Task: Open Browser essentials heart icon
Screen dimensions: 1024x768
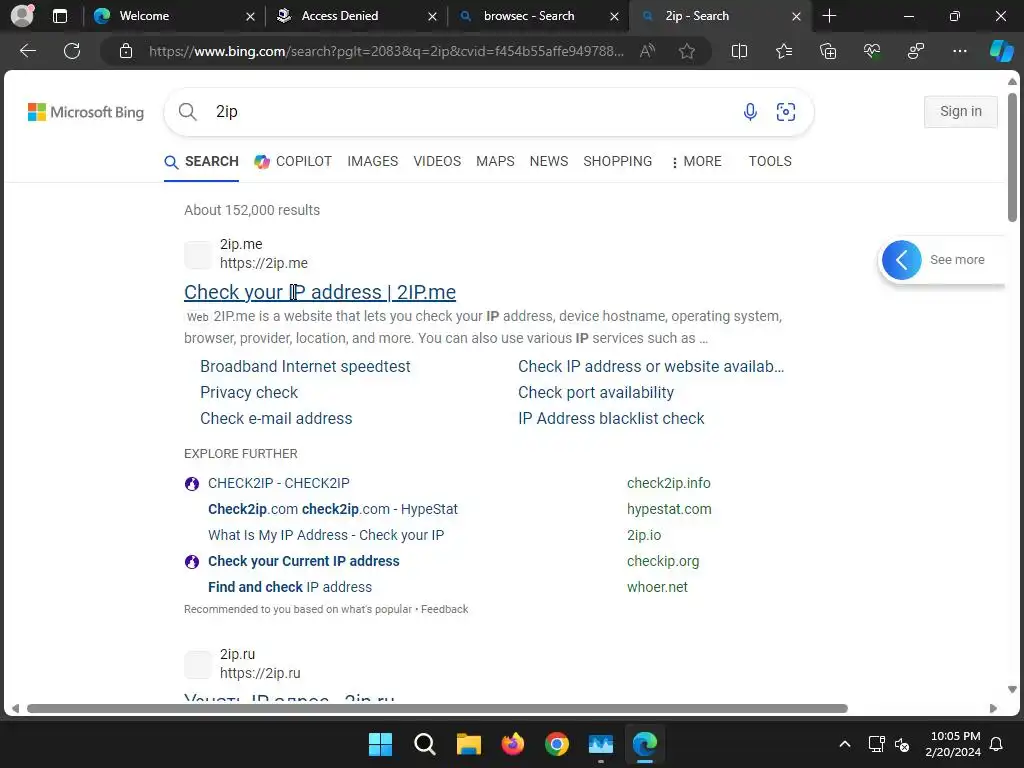Action: 872,51
